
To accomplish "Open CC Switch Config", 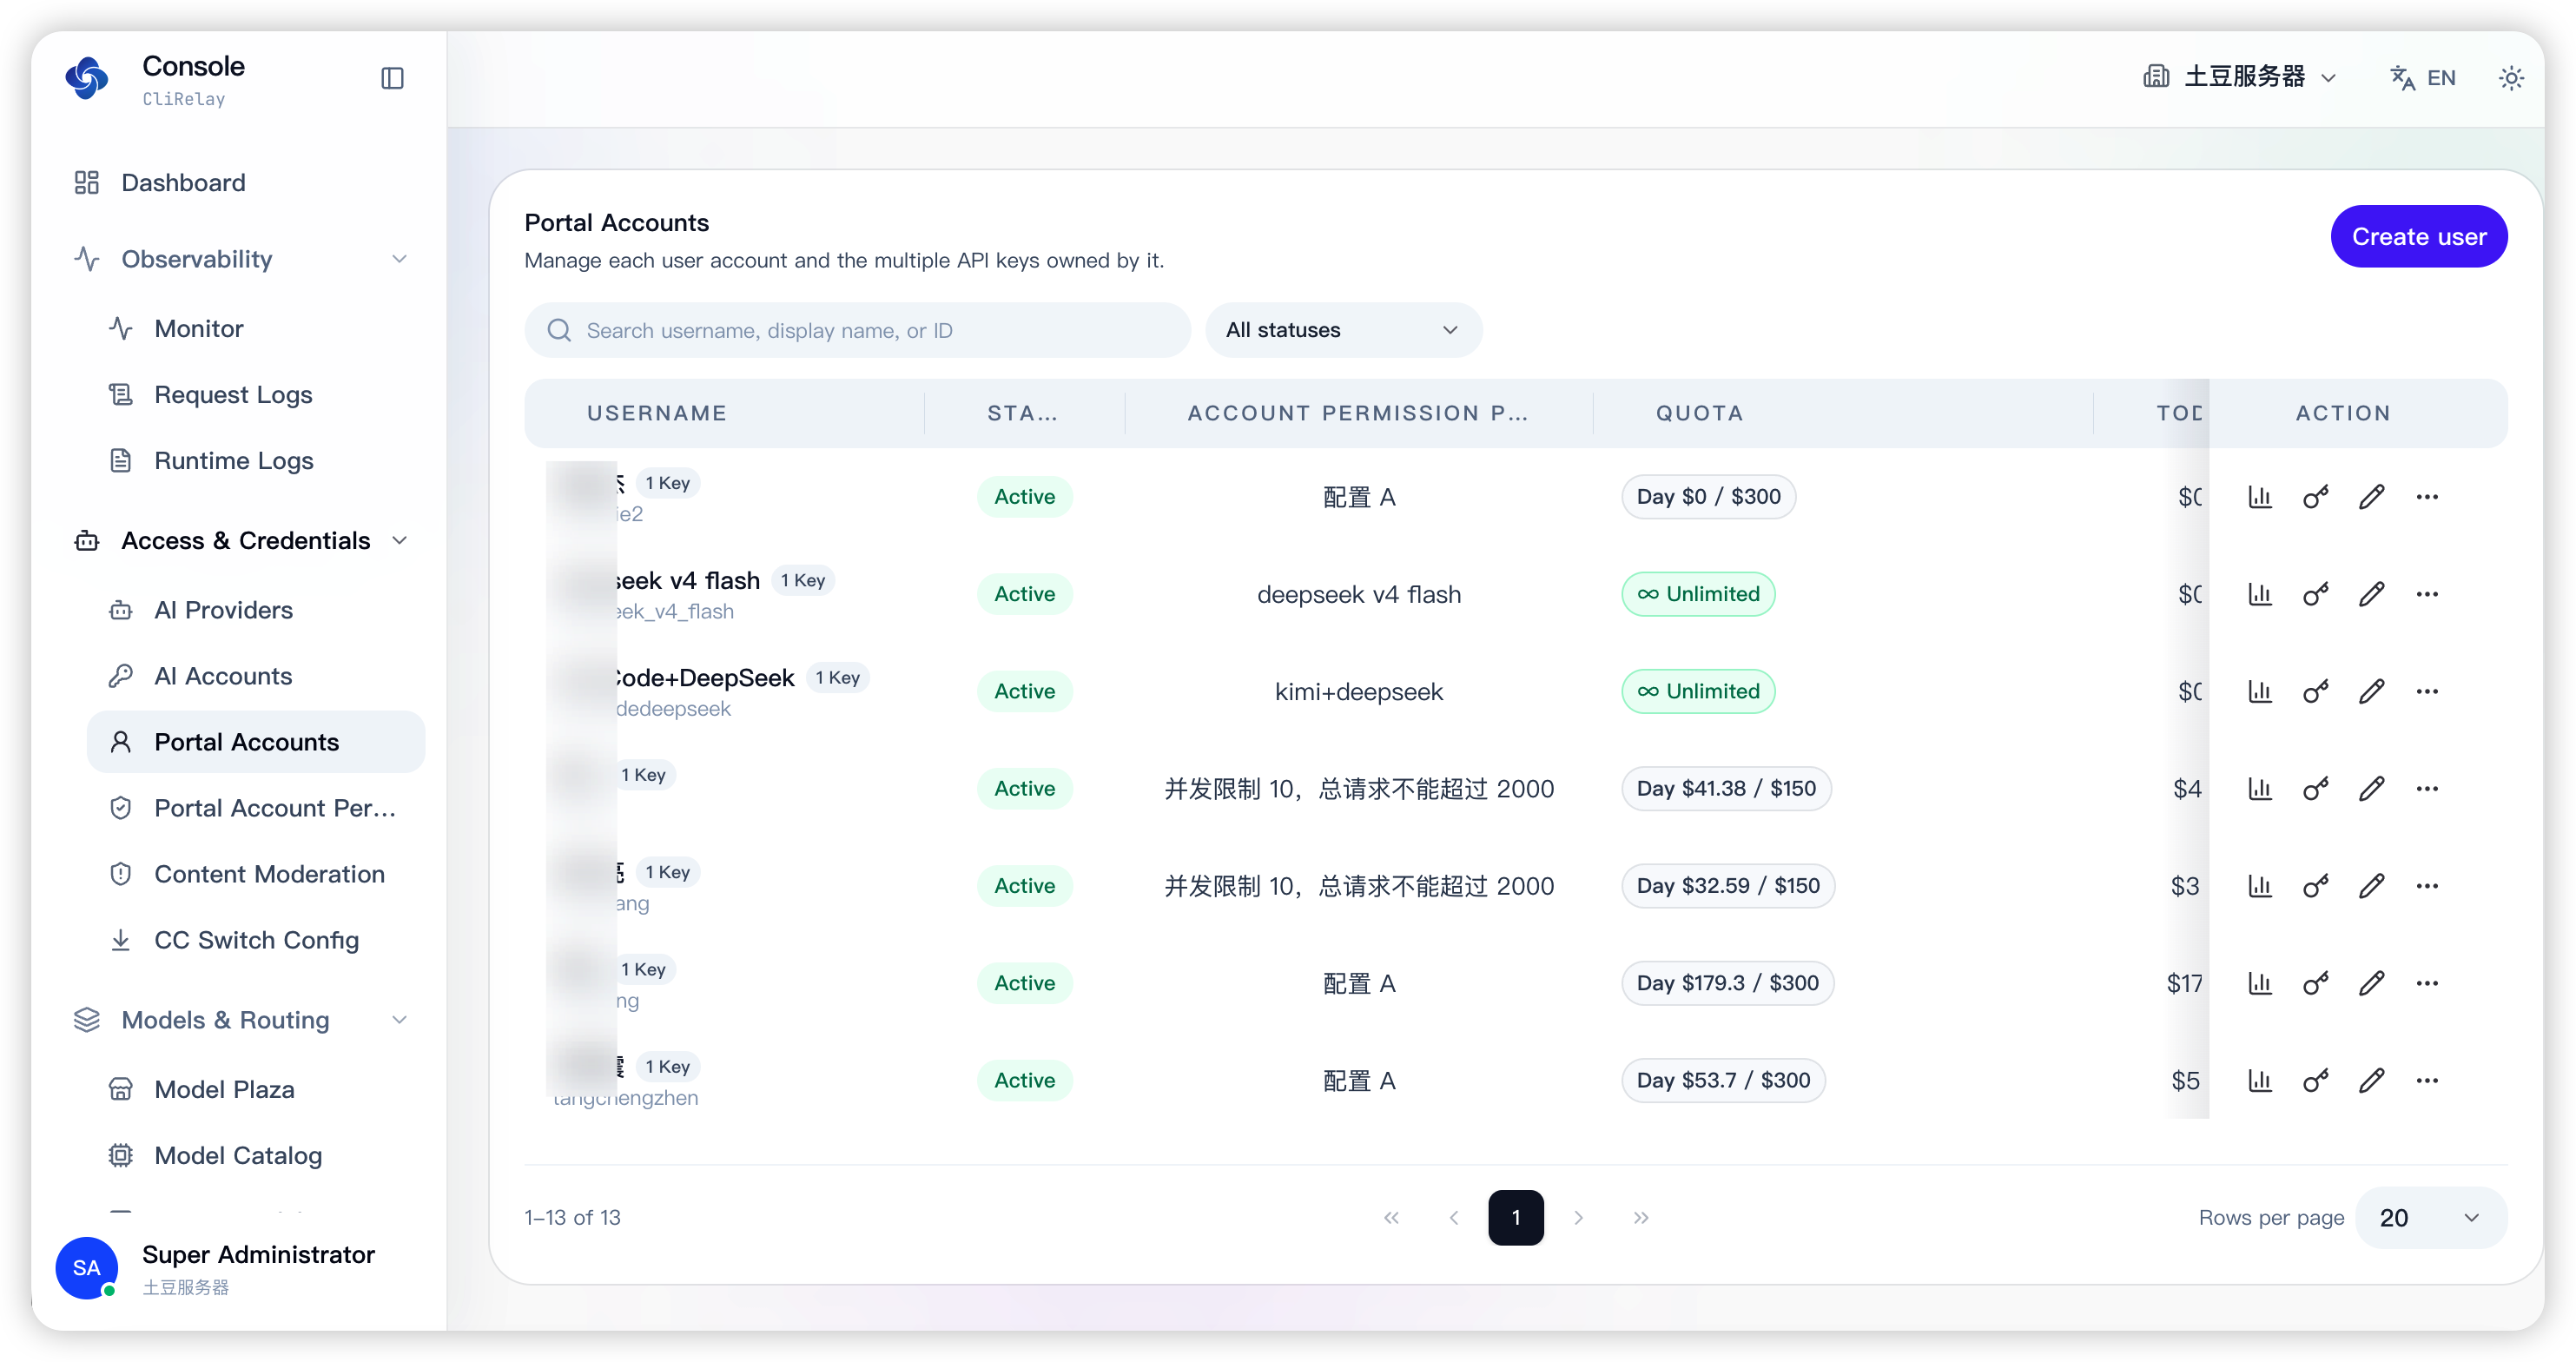I will 256,940.
